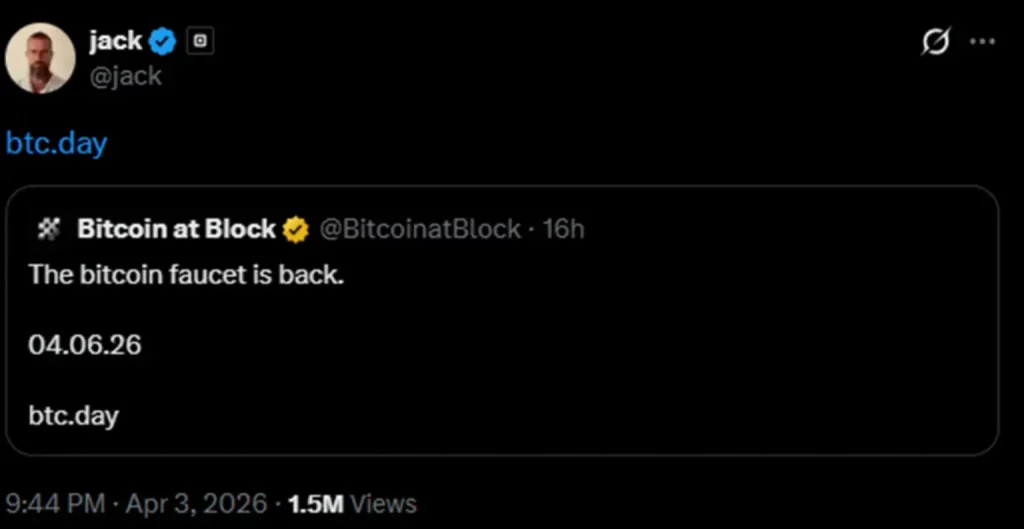Click jack's blue verified checkmark badge
The width and height of the screenshot is (1024, 529).
[163, 42]
